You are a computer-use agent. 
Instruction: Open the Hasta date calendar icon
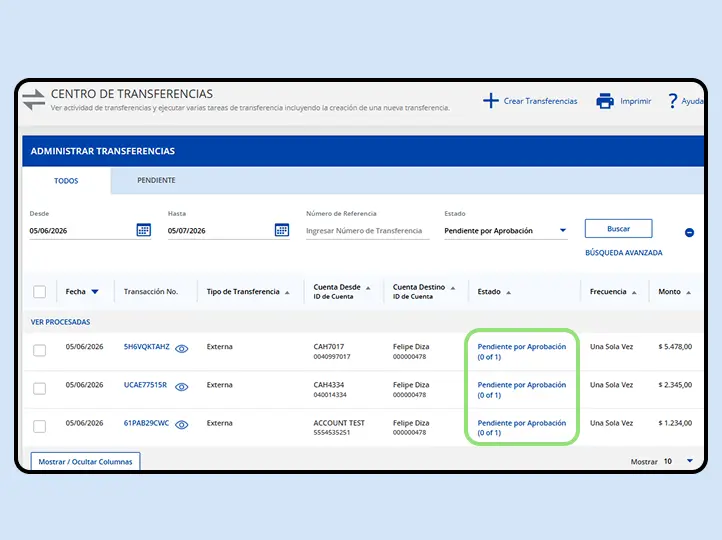point(282,230)
